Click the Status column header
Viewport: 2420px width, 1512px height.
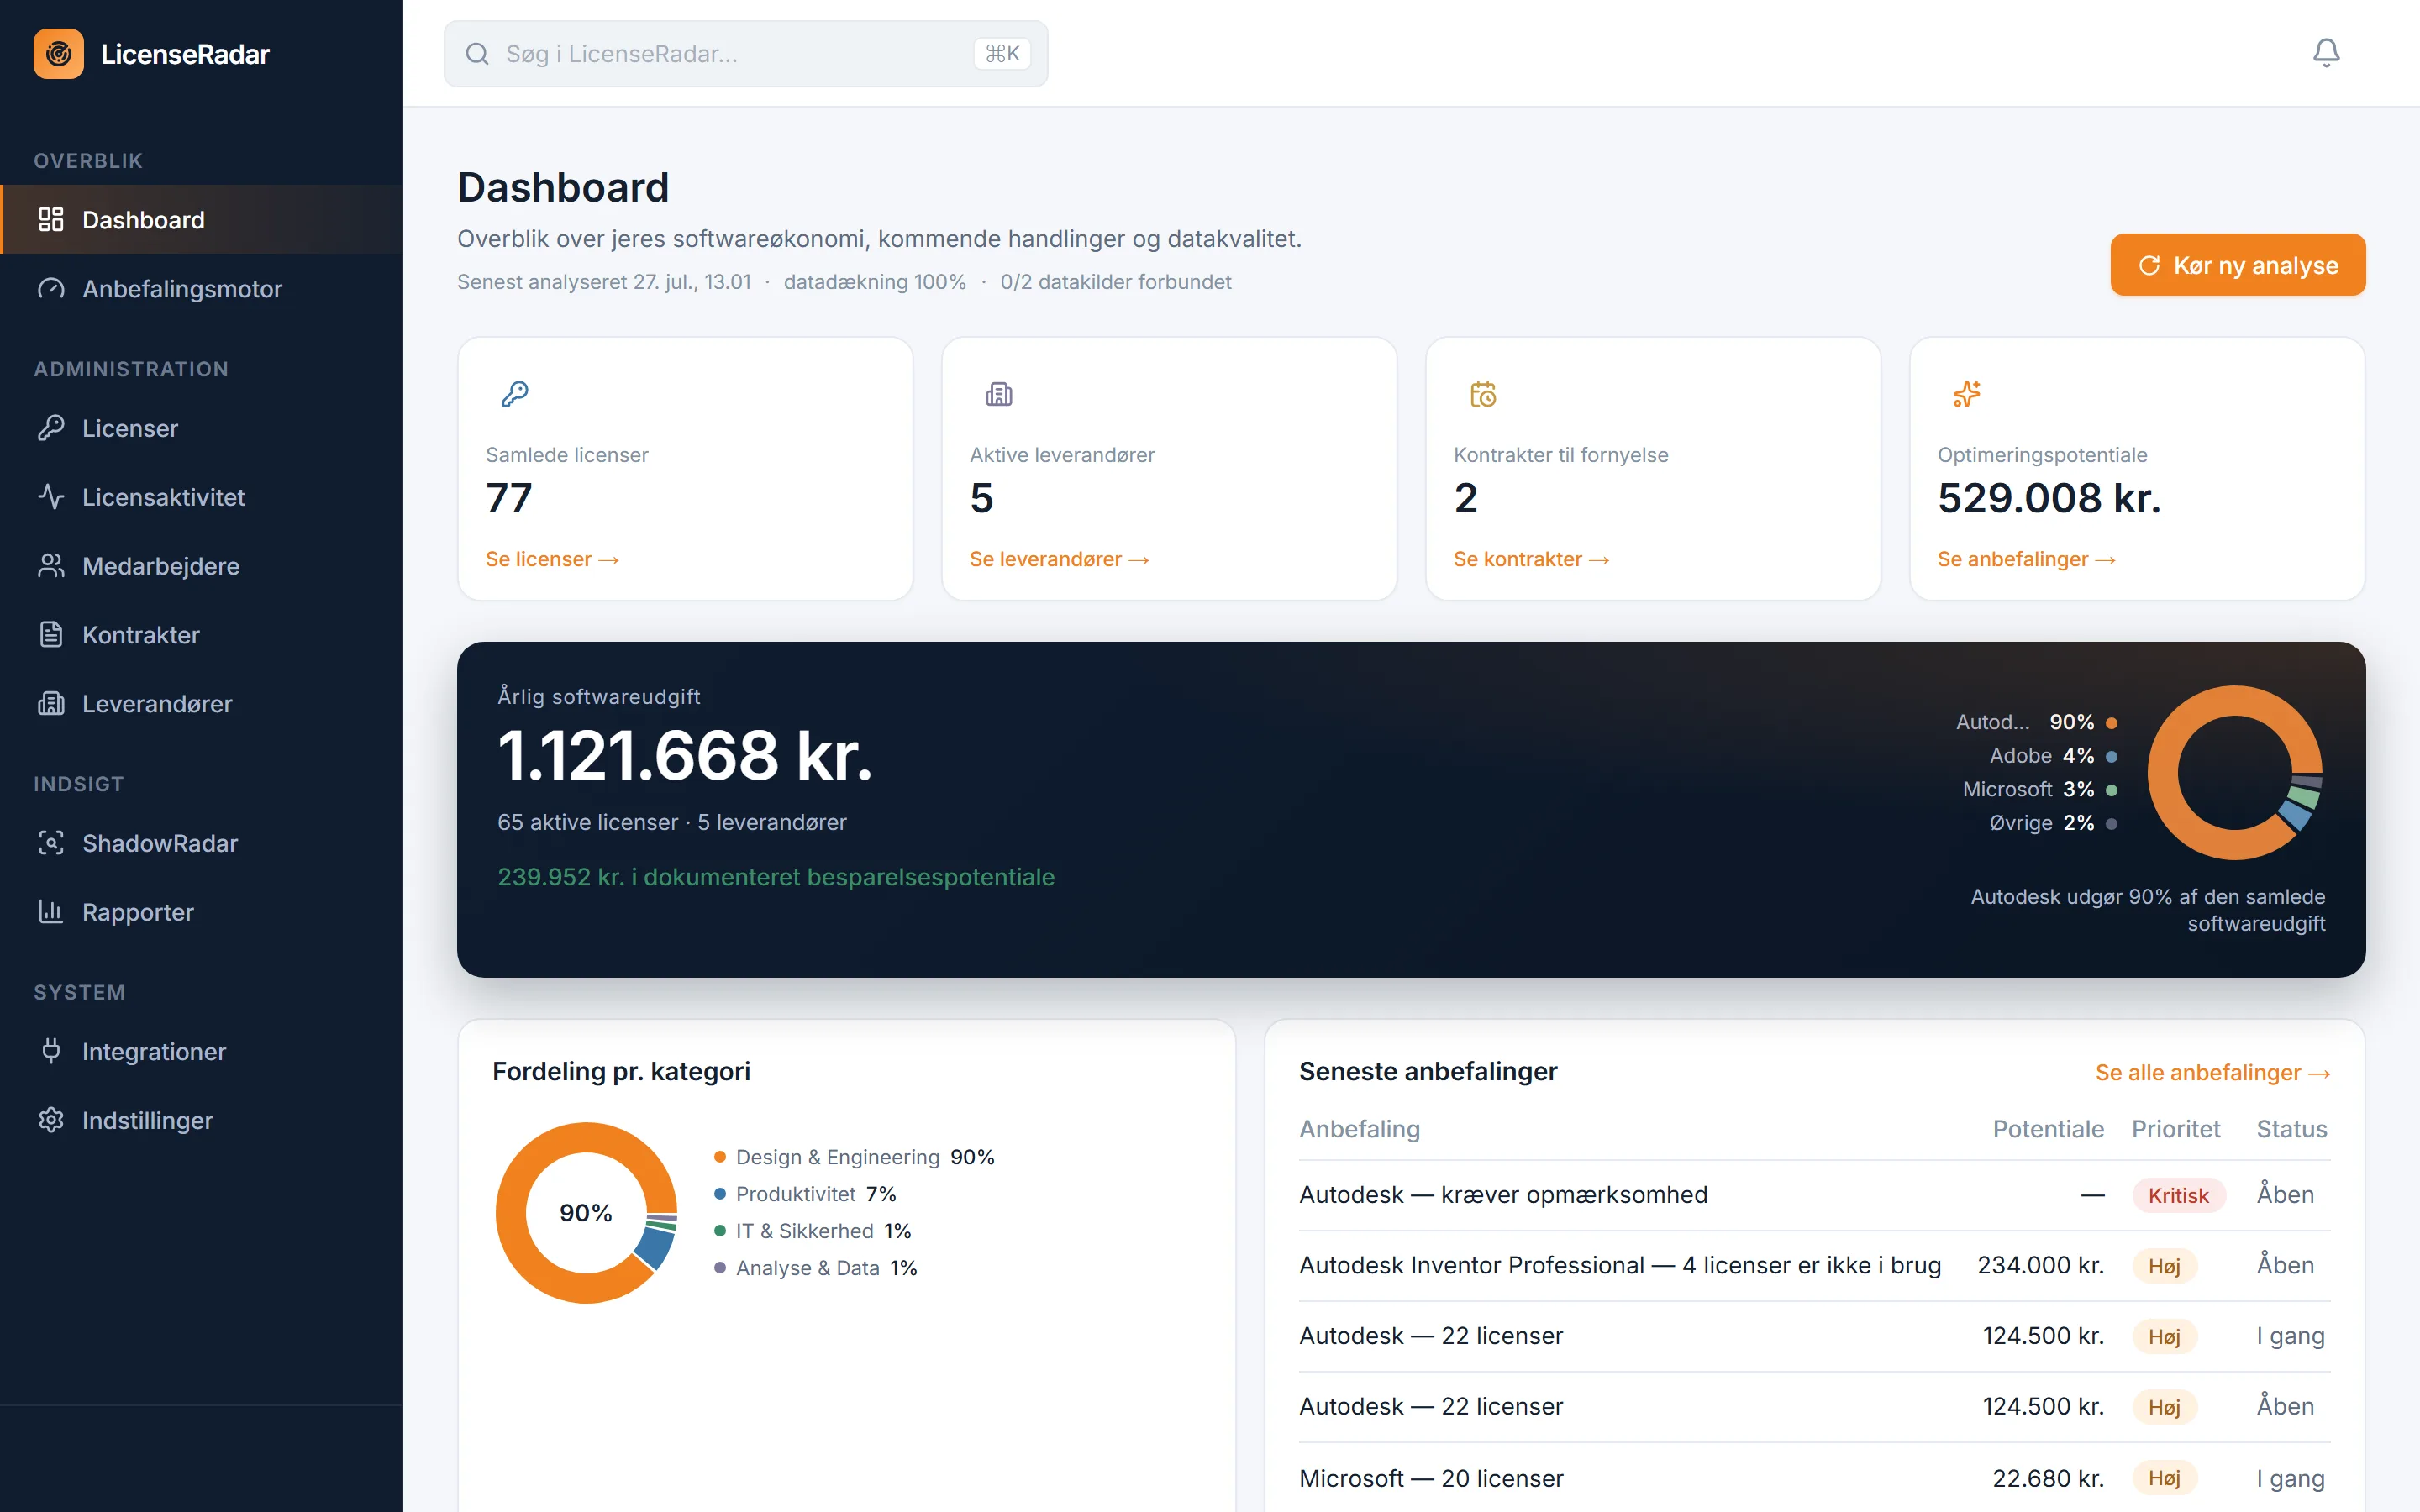click(x=2291, y=1129)
